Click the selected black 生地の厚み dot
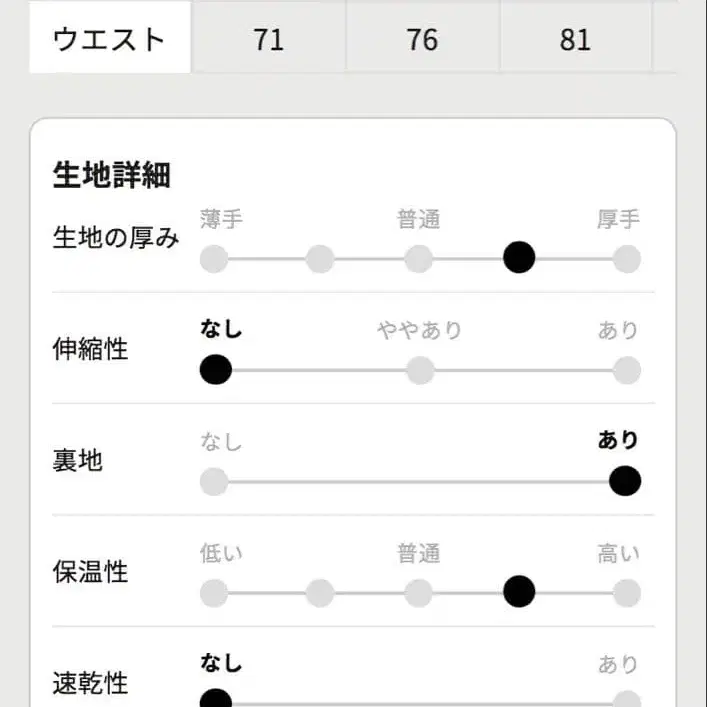 tap(519, 258)
